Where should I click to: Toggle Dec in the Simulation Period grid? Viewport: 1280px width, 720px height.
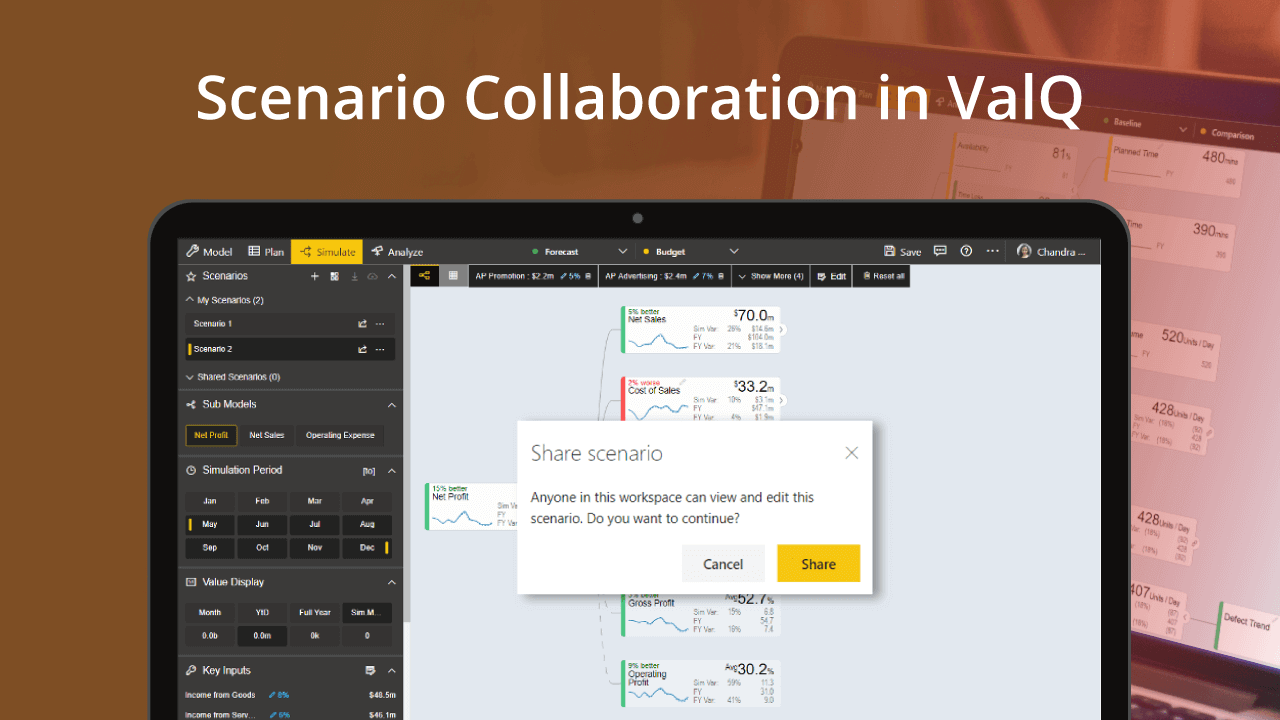click(367, 547)
